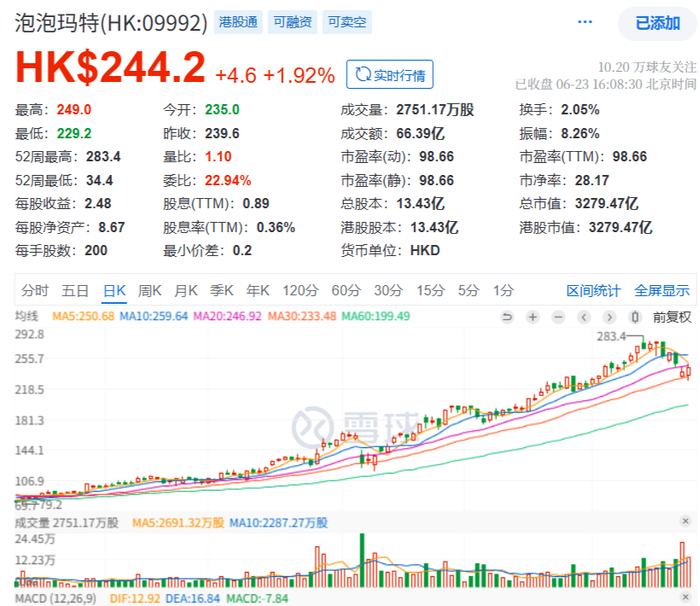Move chart right with right chevron
The height and width of the screenshot is (606, 700).
pos(609,317)
